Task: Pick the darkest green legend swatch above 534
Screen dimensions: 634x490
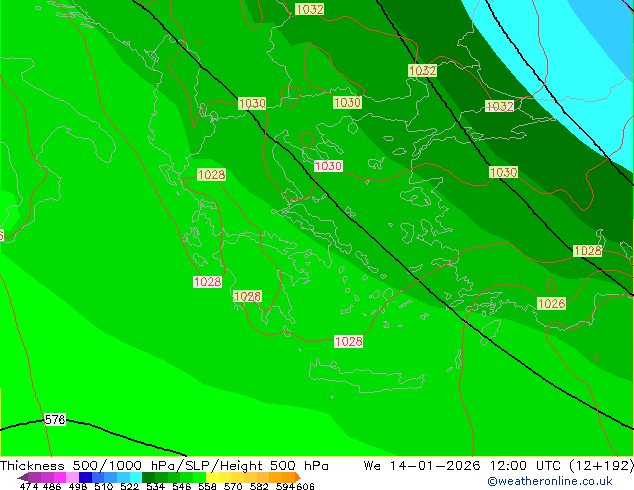Action: point(148,477)
